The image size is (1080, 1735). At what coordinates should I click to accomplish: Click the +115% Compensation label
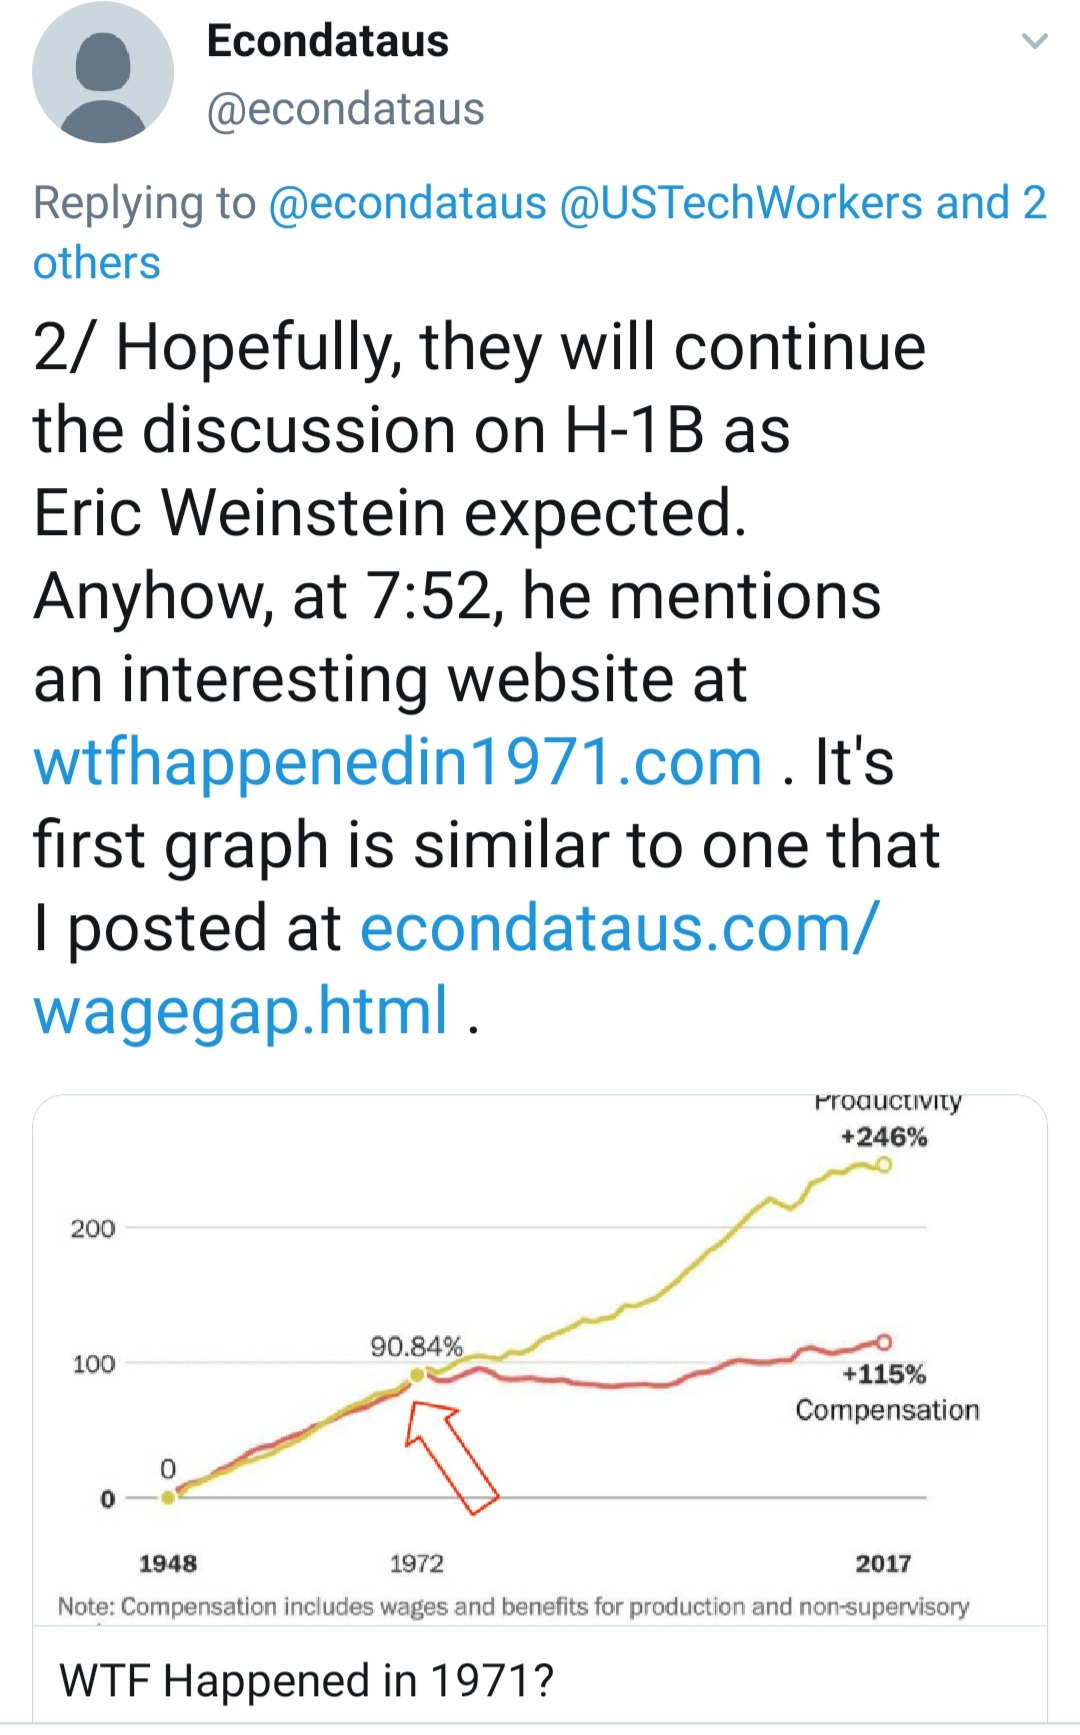click(x=886, y=1392)
